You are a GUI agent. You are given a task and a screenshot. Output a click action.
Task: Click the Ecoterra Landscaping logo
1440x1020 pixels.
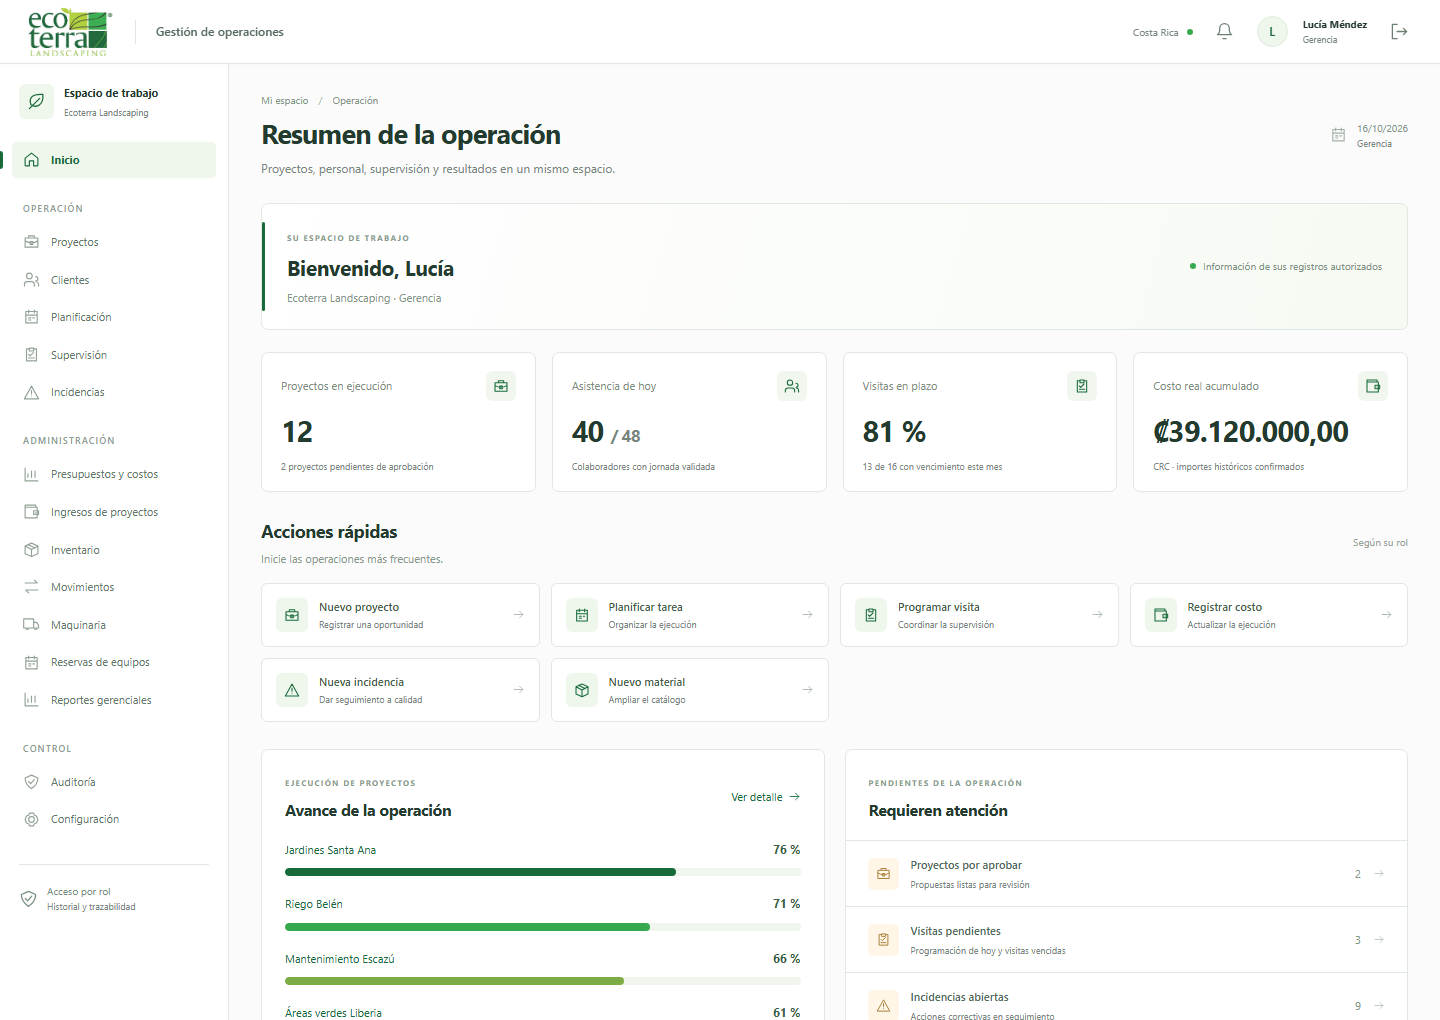[70, 32]
